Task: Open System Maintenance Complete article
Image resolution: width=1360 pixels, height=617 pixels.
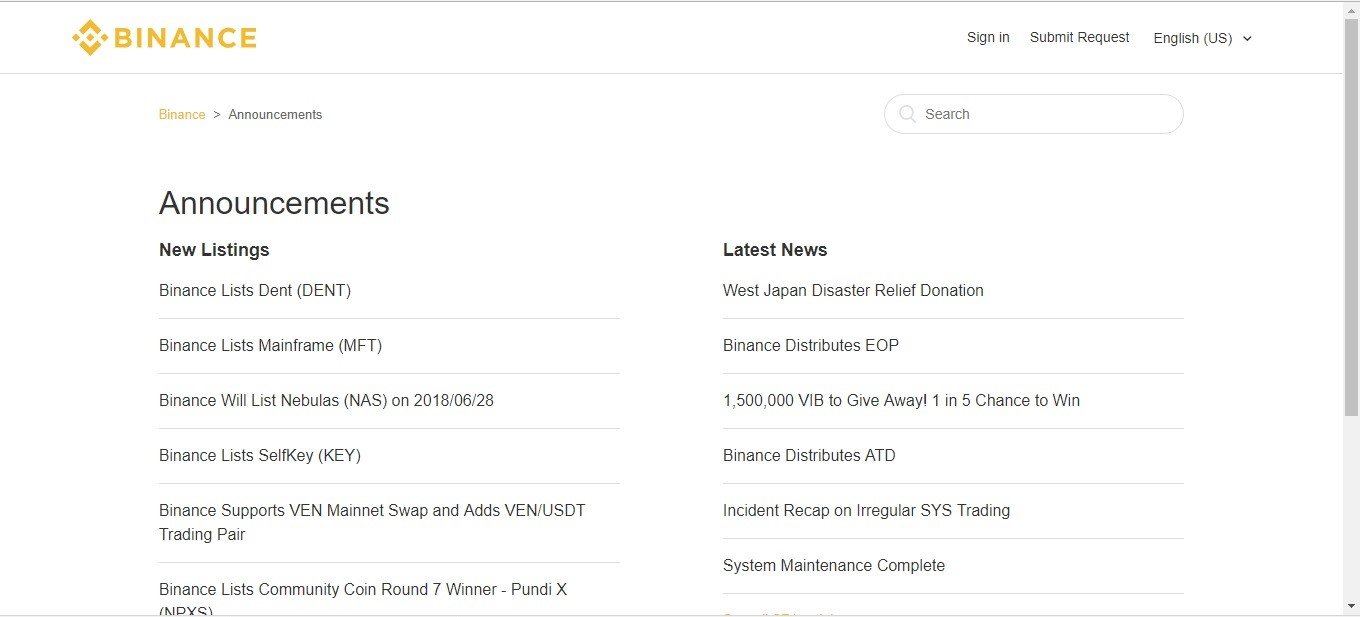Action: tap(834, 565)
